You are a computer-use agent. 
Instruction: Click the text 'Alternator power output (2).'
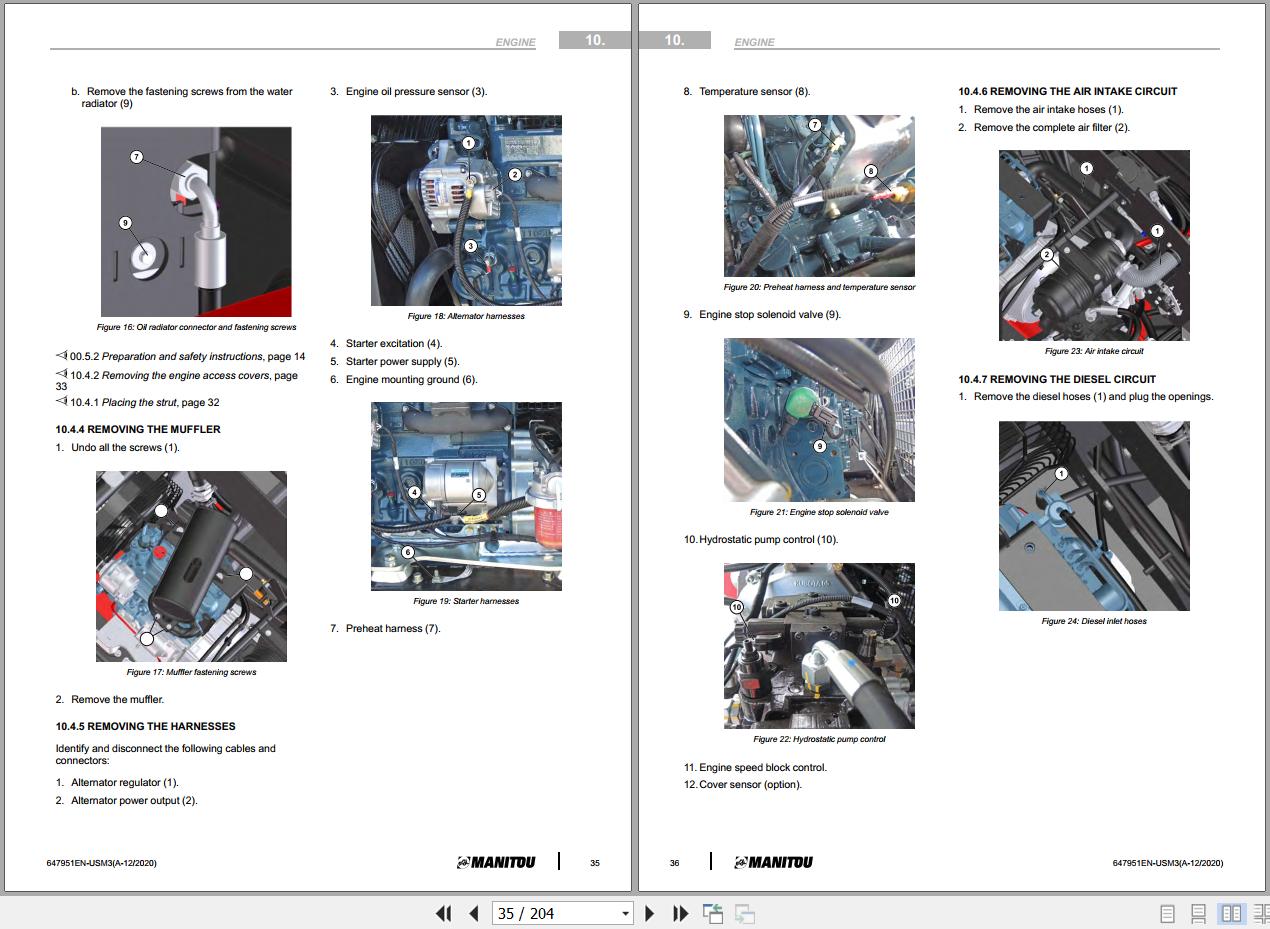point(134,800)
